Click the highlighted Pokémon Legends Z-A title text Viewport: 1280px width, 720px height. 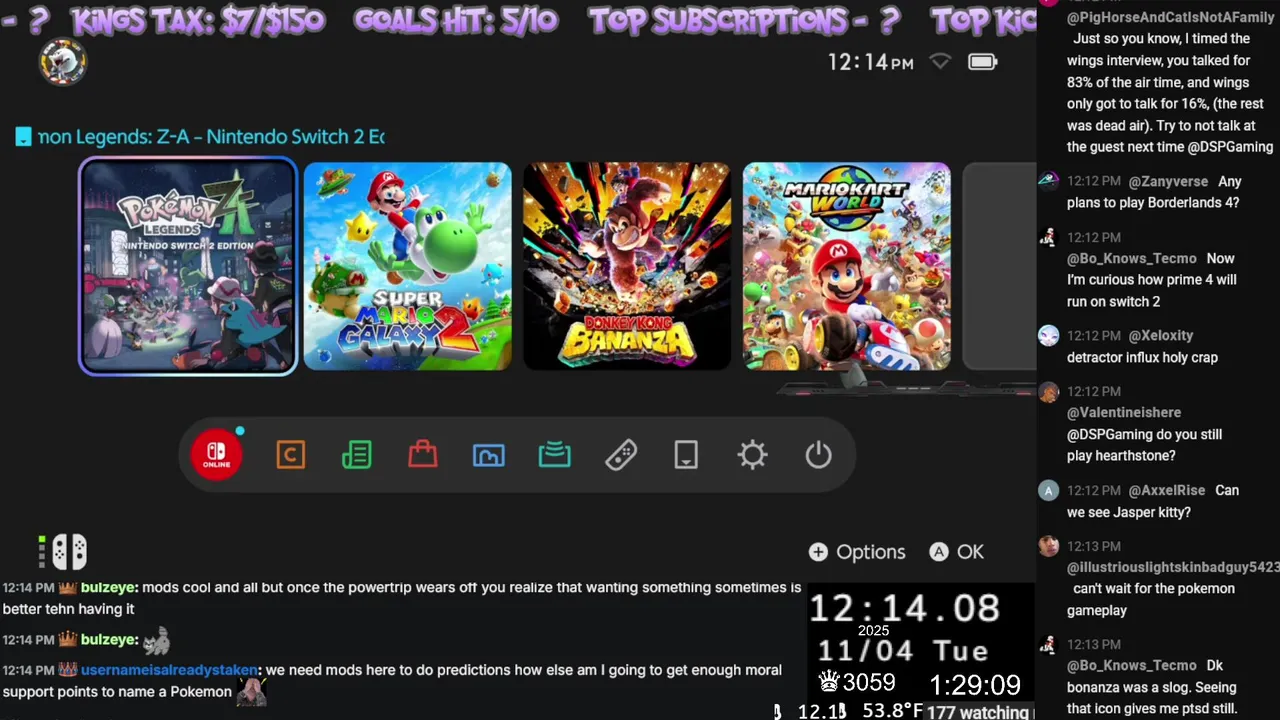pos(211,137)
